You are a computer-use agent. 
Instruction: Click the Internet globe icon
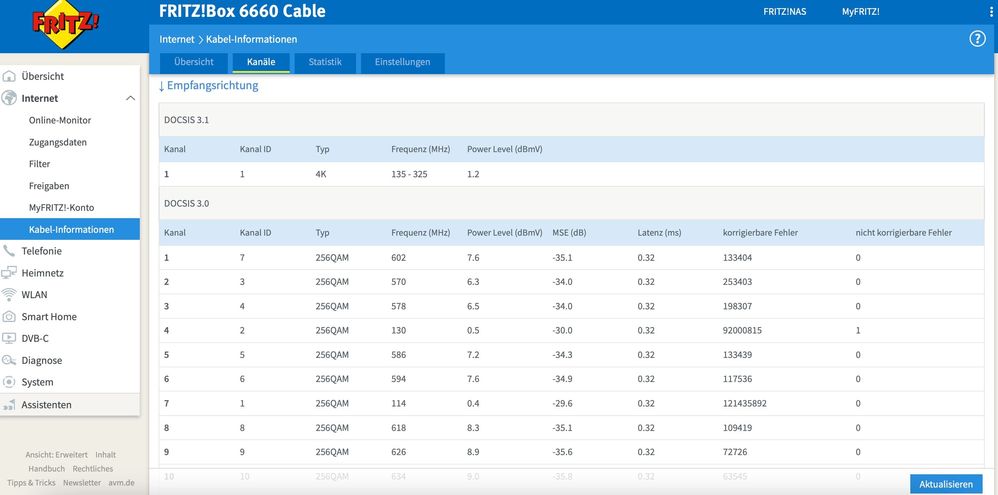(x=9, y=98)
